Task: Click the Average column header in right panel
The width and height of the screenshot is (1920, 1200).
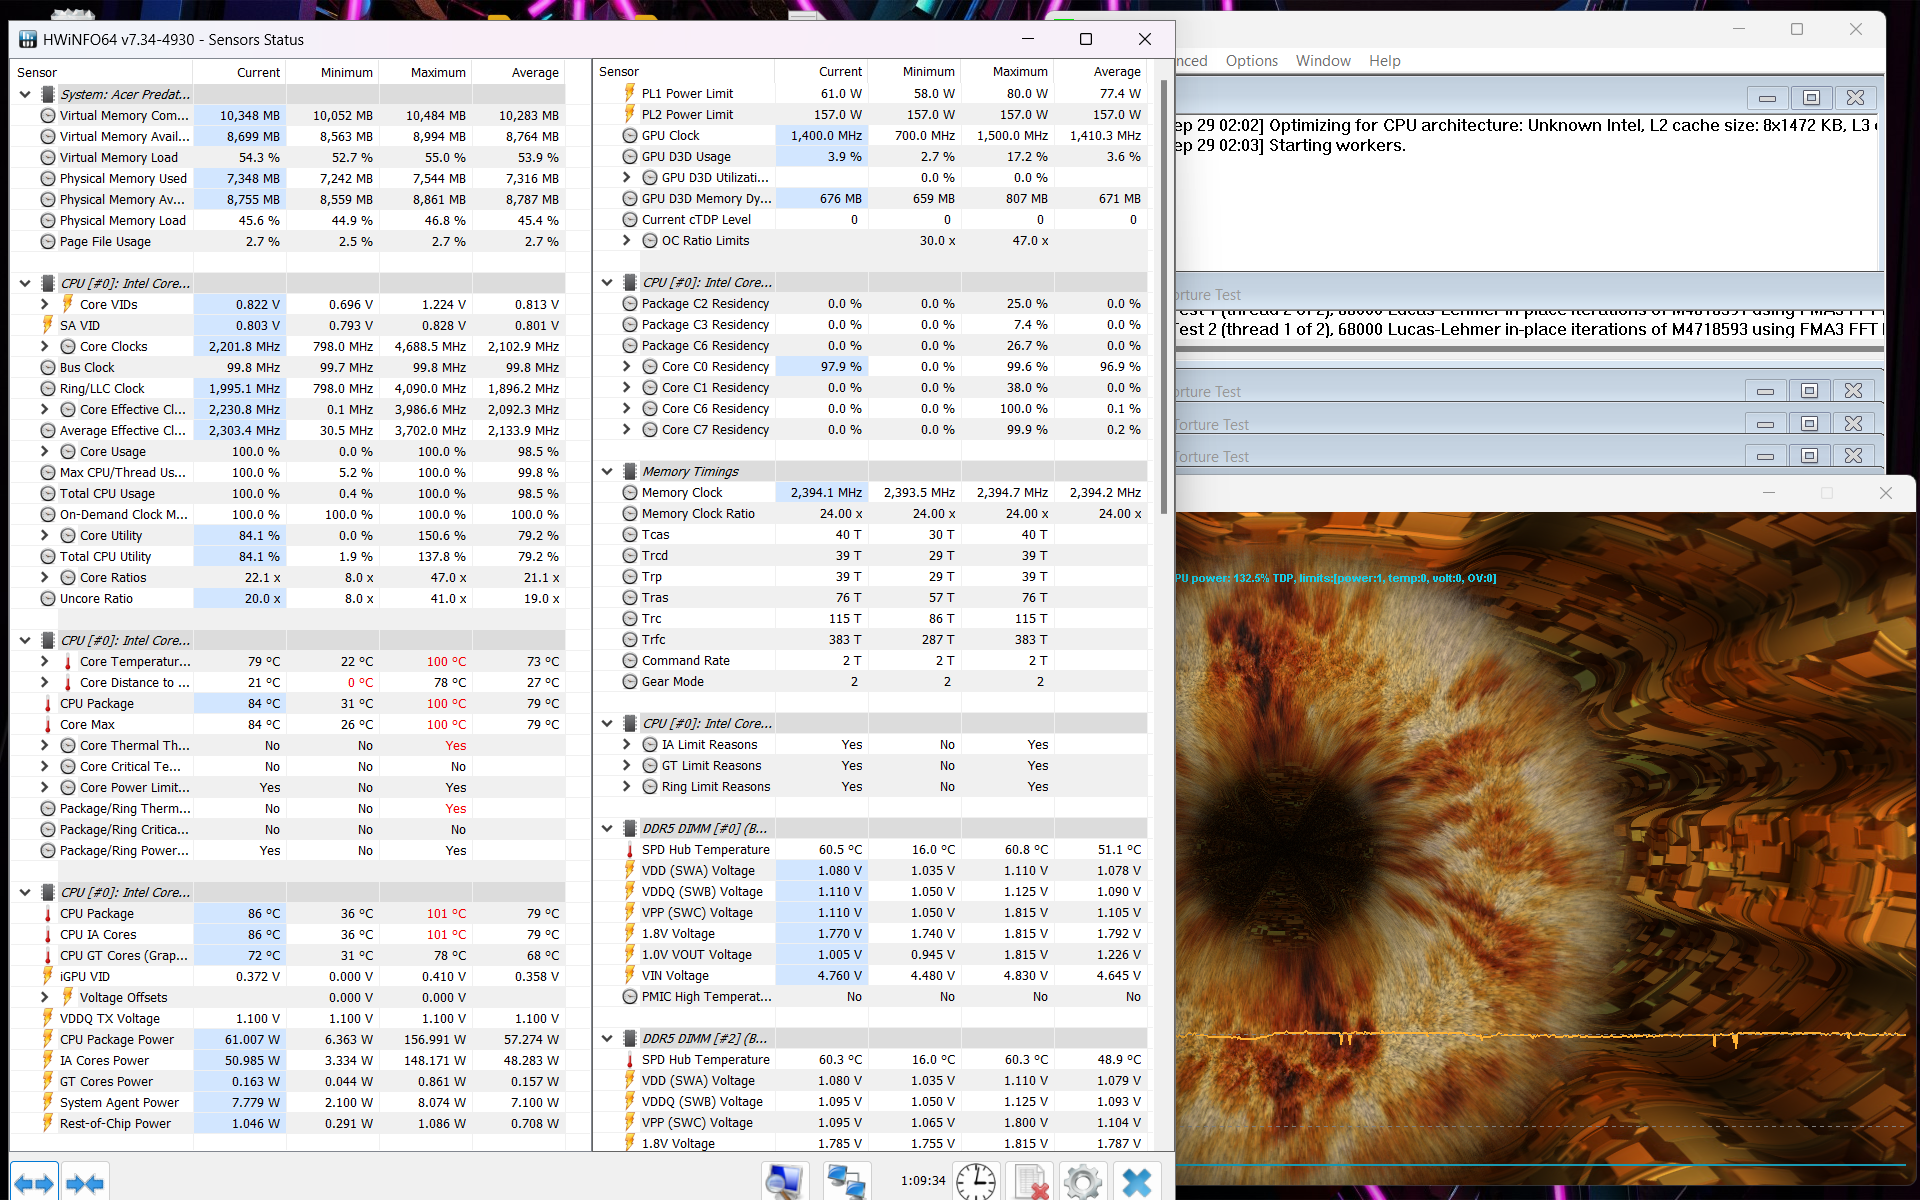Action: (x=1116, y=71)
